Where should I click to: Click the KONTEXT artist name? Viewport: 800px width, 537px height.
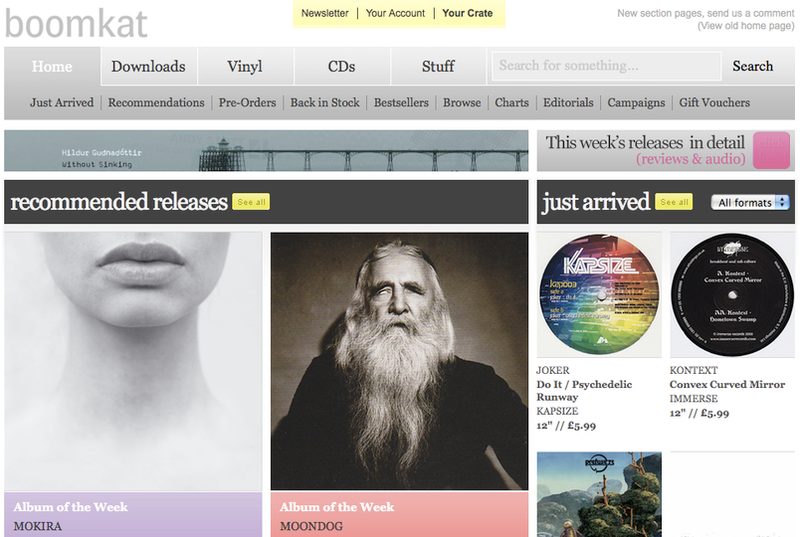(694, 370)
